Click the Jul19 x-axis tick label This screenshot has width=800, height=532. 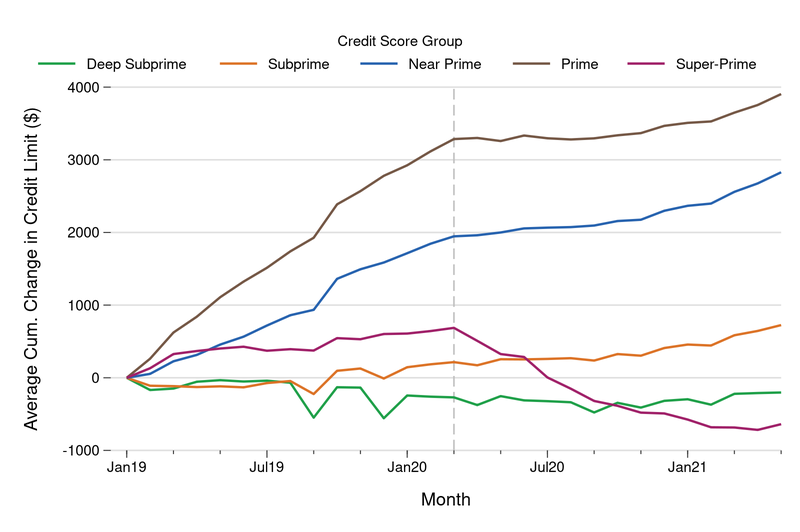[266, 466]
